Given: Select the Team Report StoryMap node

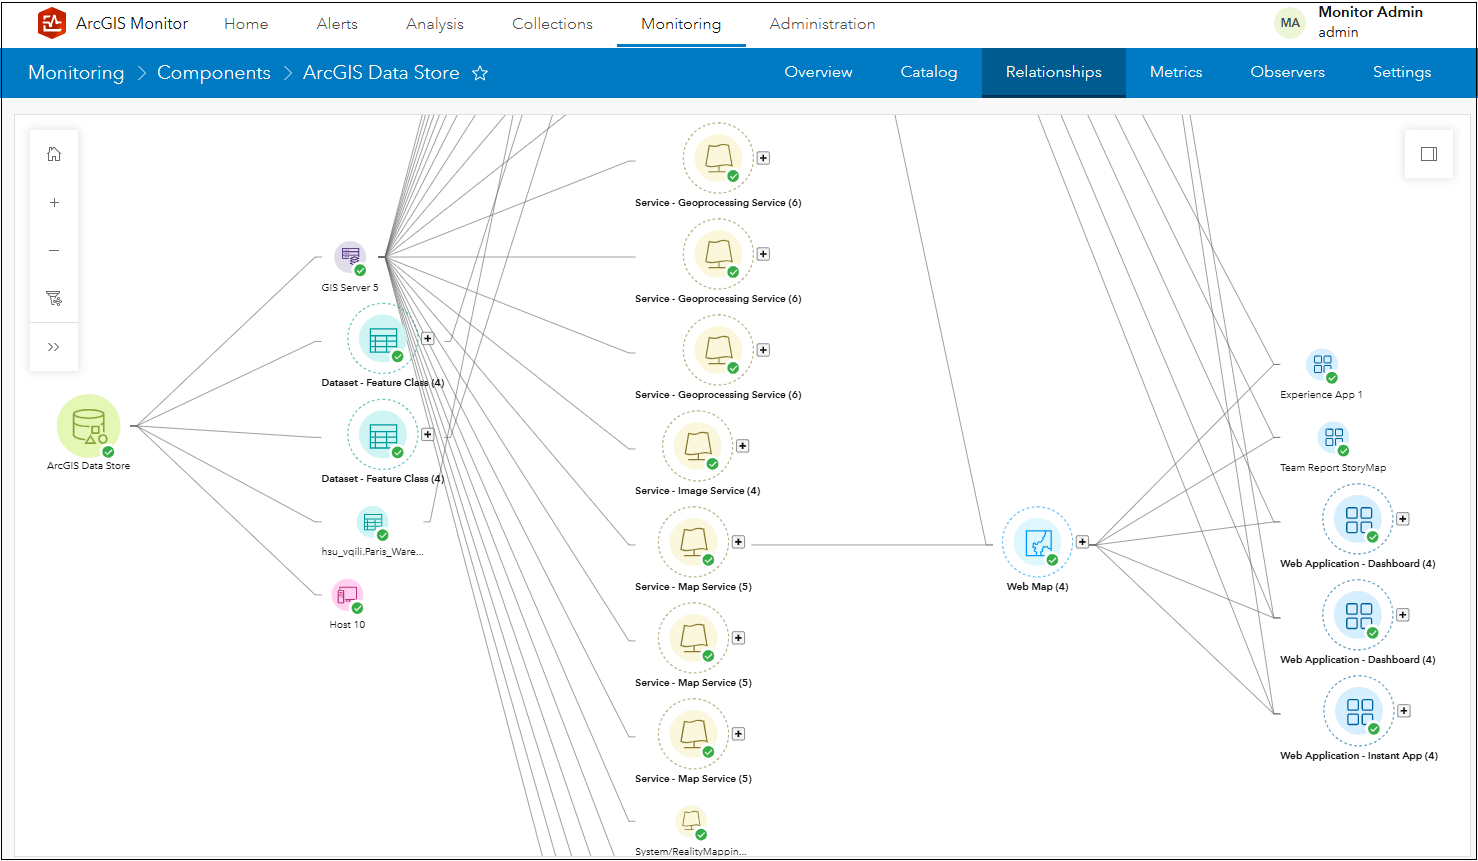Looking at the screenshot, I should [1333, 438].
